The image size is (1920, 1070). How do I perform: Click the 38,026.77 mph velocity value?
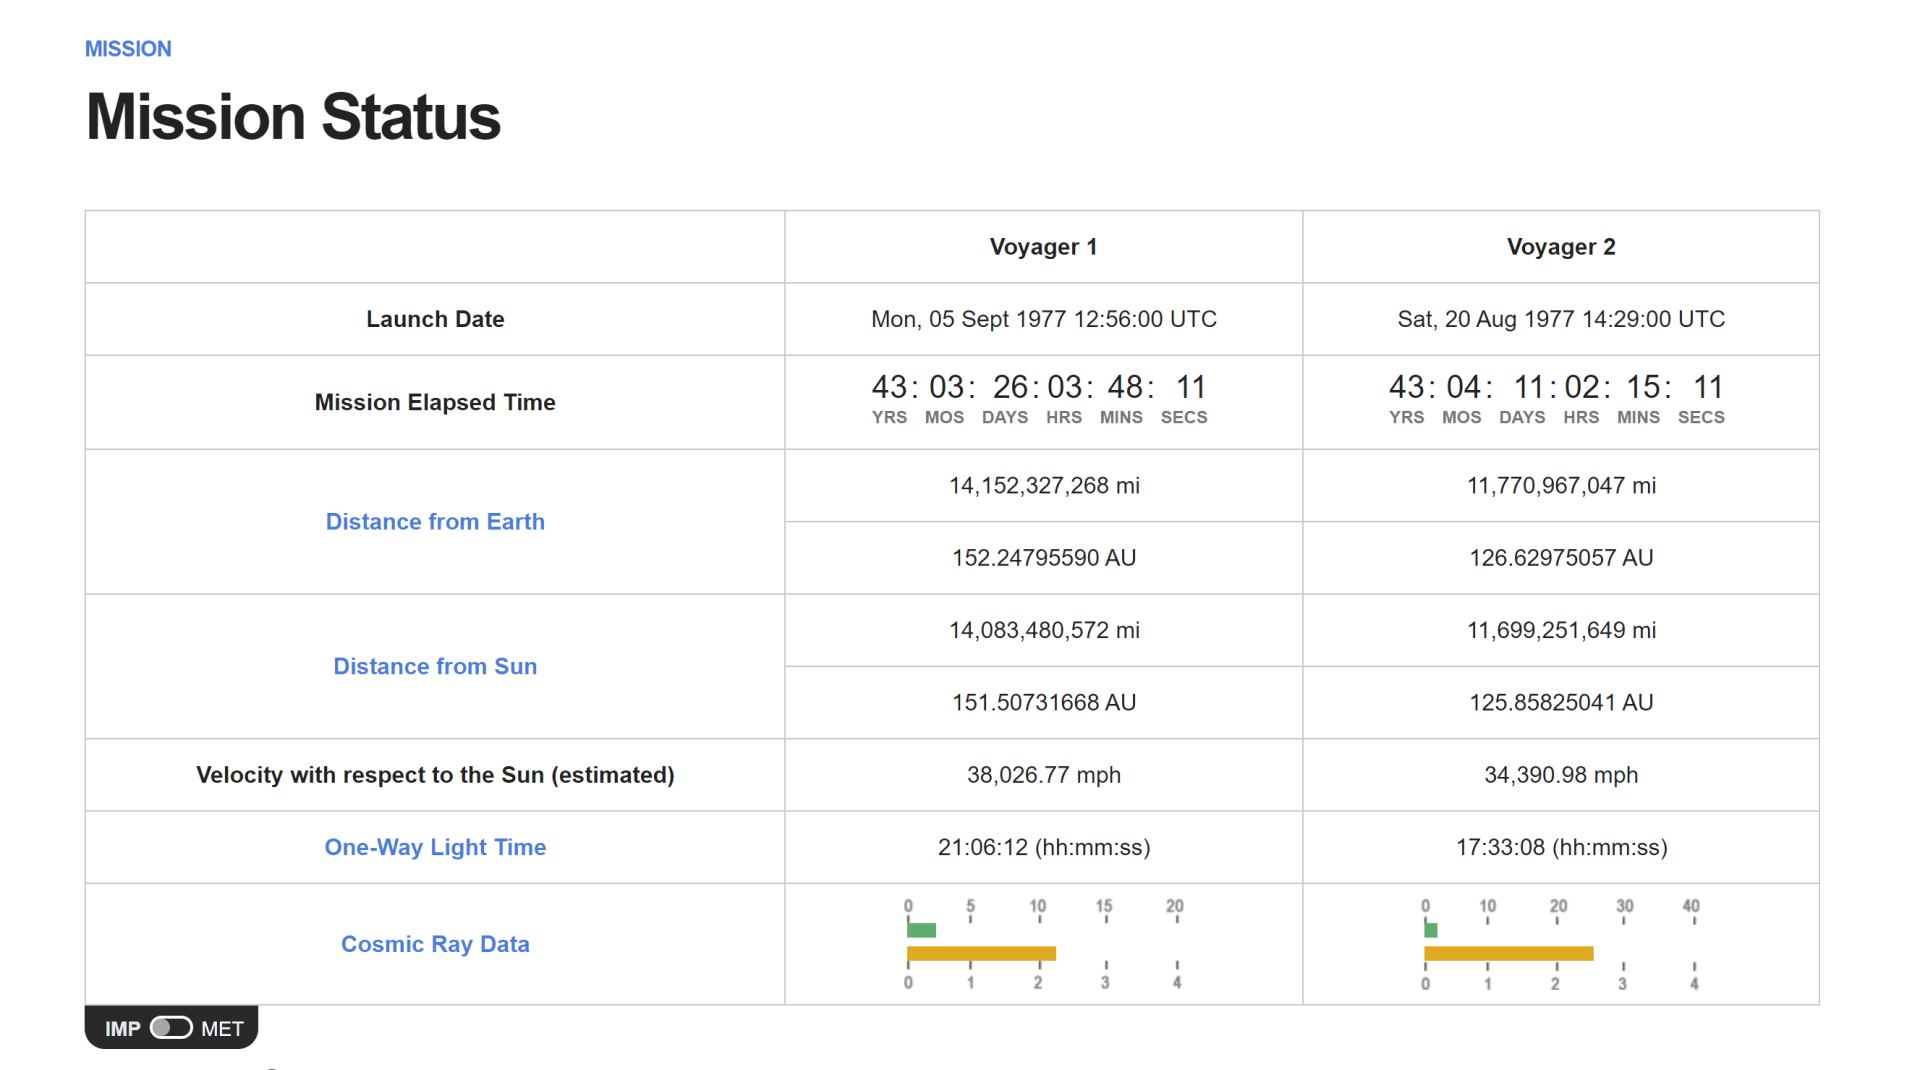pyautogui.click(x=1044, y=776)
